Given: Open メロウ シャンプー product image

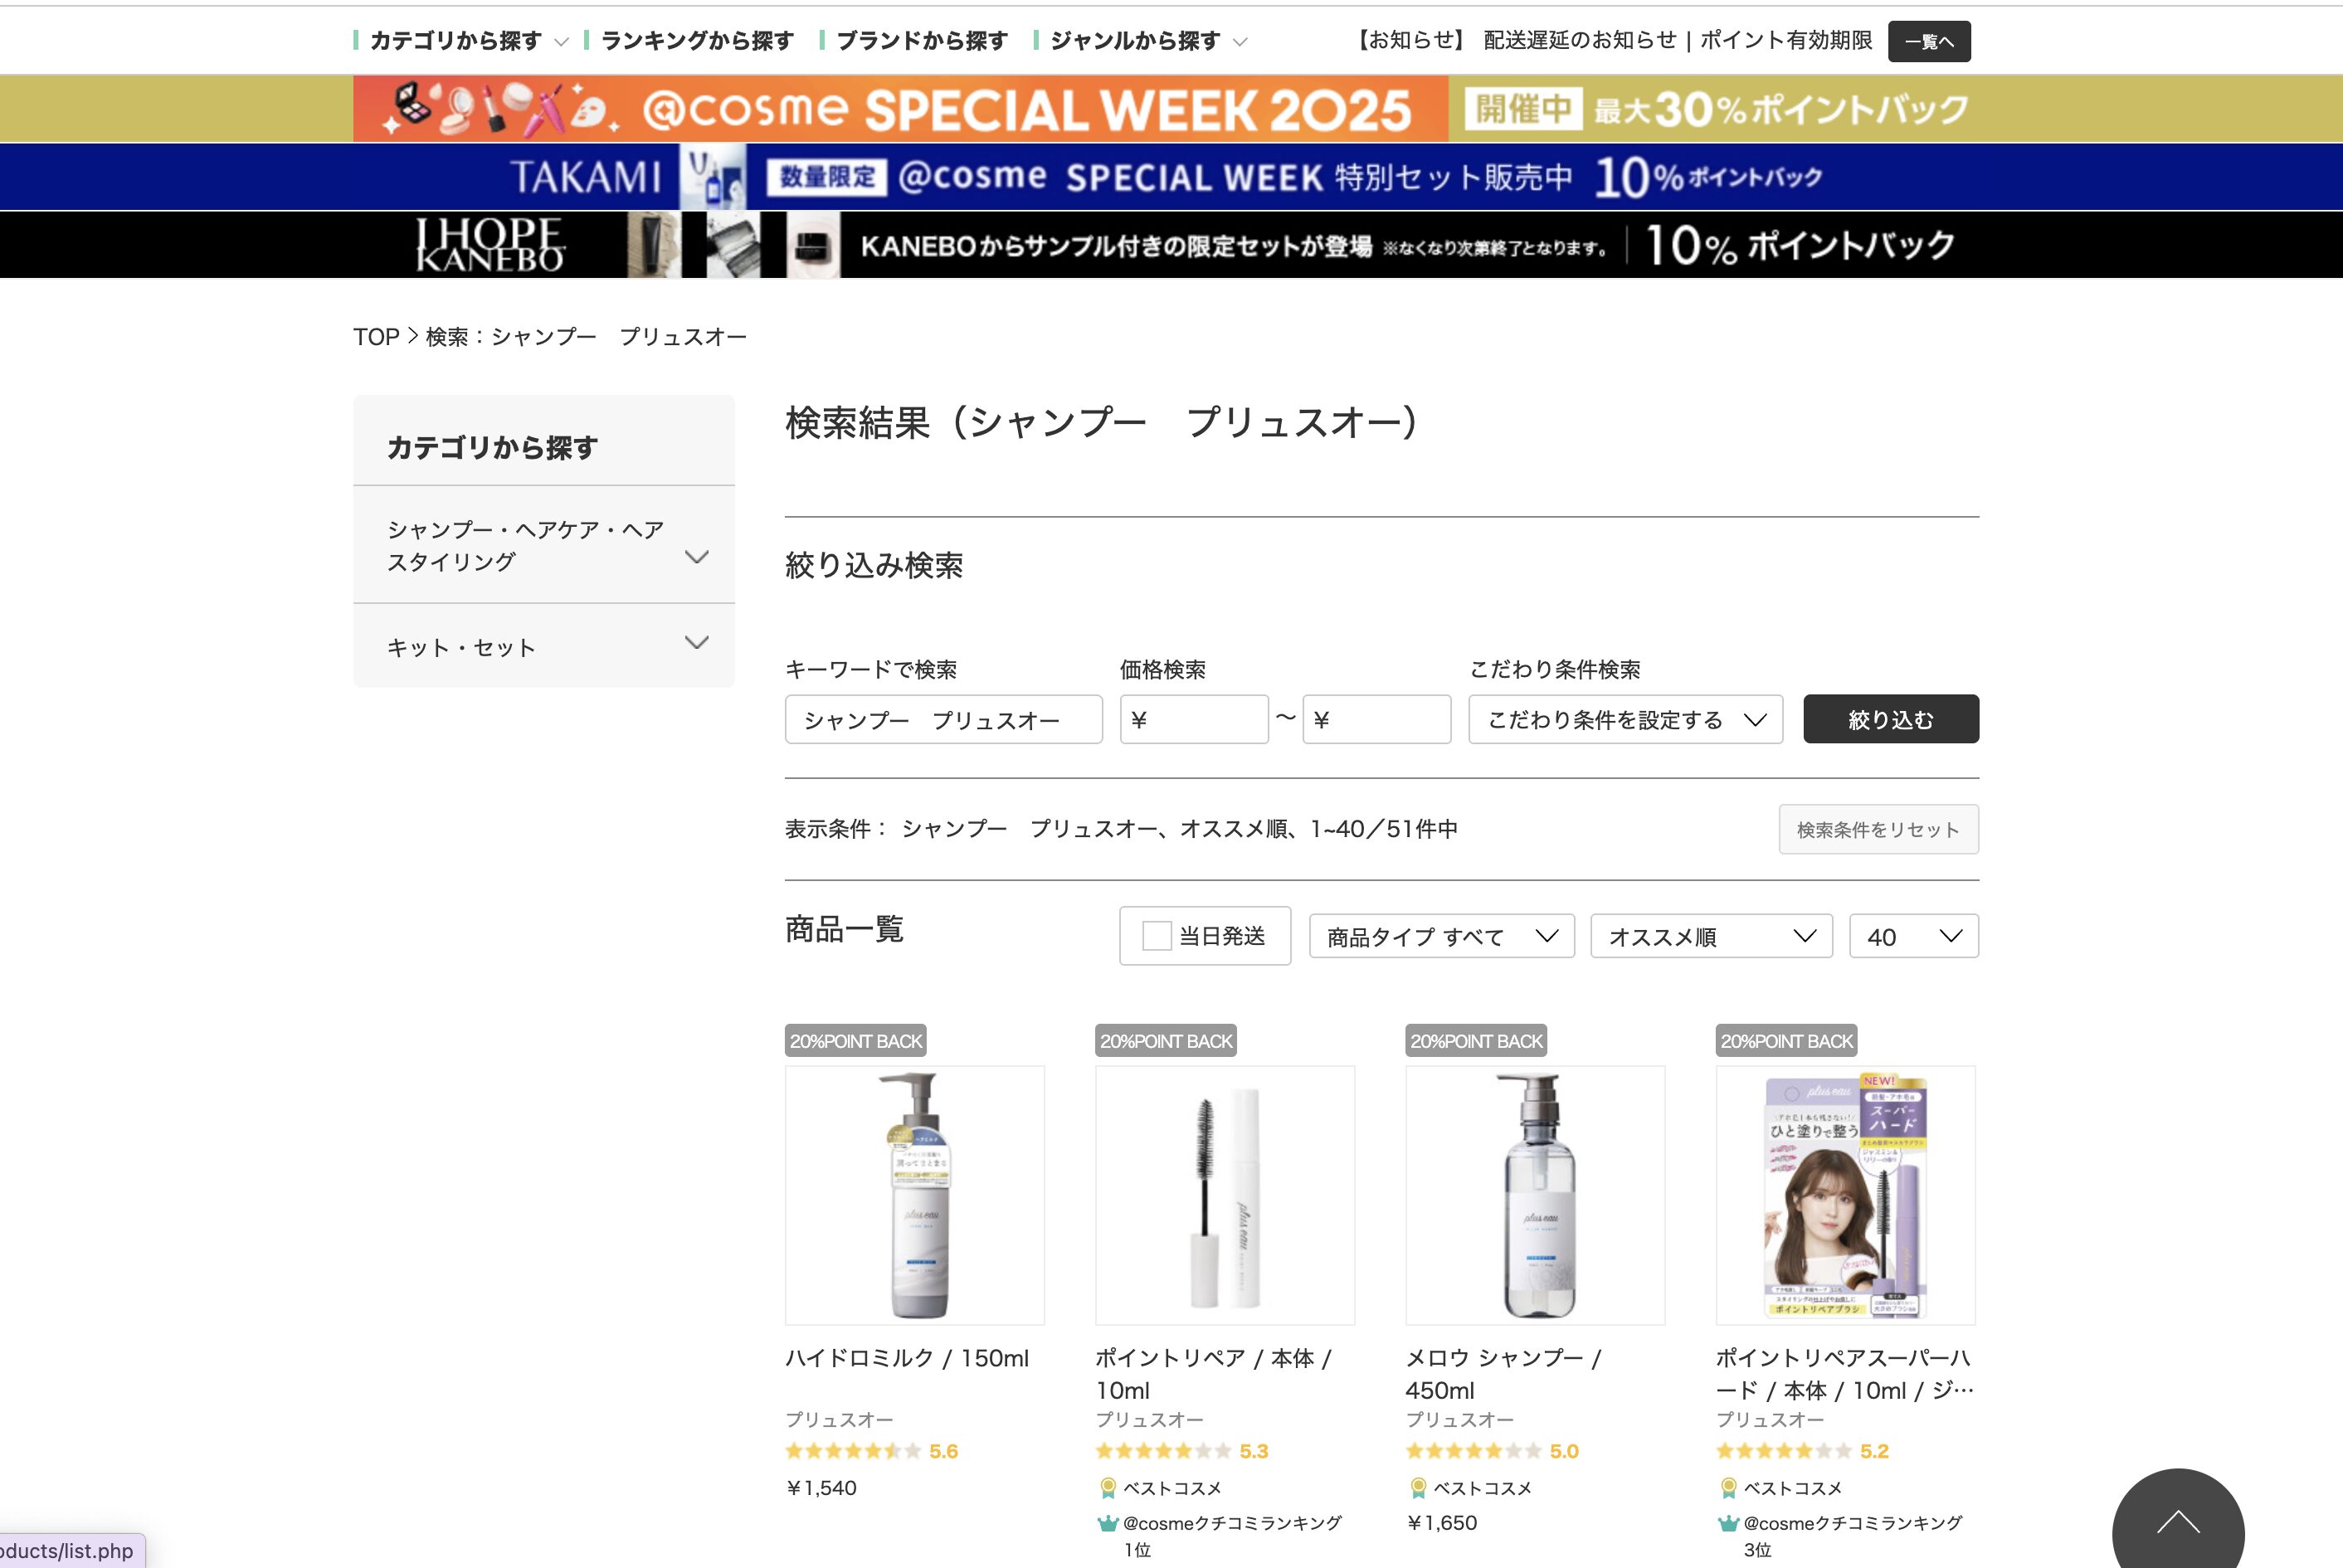Looking at the screenshot, I should point(1535,1195).
